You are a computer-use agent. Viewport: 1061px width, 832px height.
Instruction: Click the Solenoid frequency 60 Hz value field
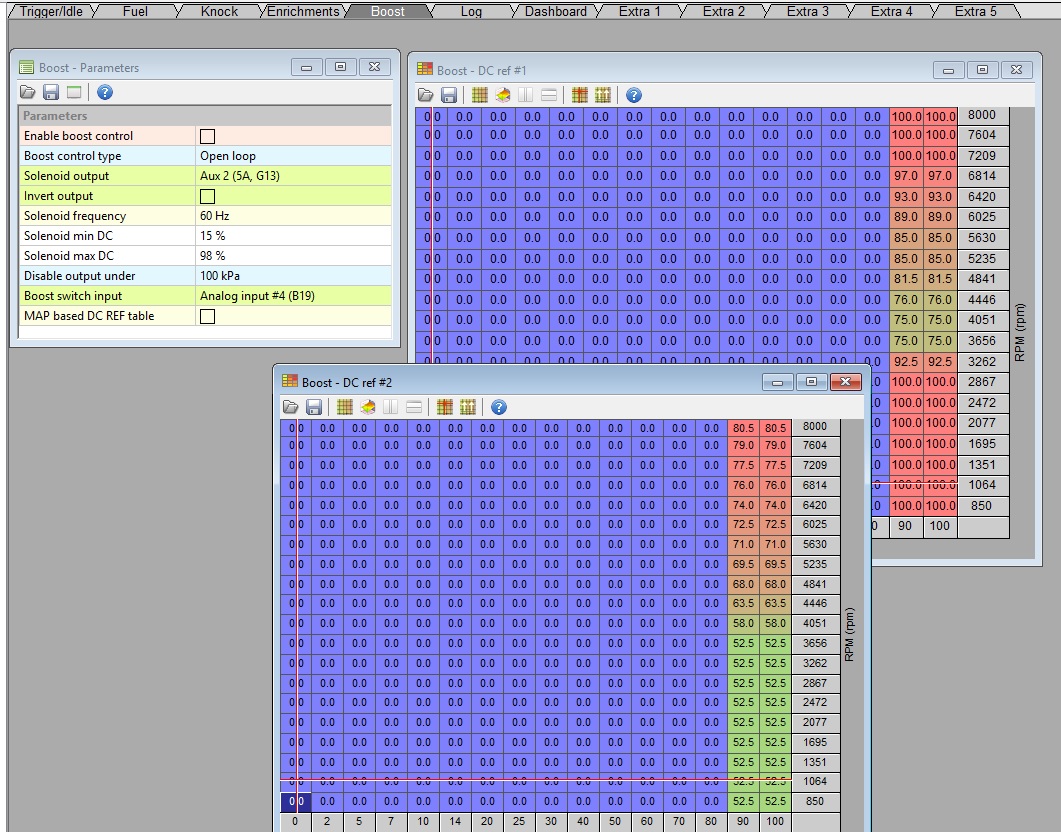pos(293,216)
